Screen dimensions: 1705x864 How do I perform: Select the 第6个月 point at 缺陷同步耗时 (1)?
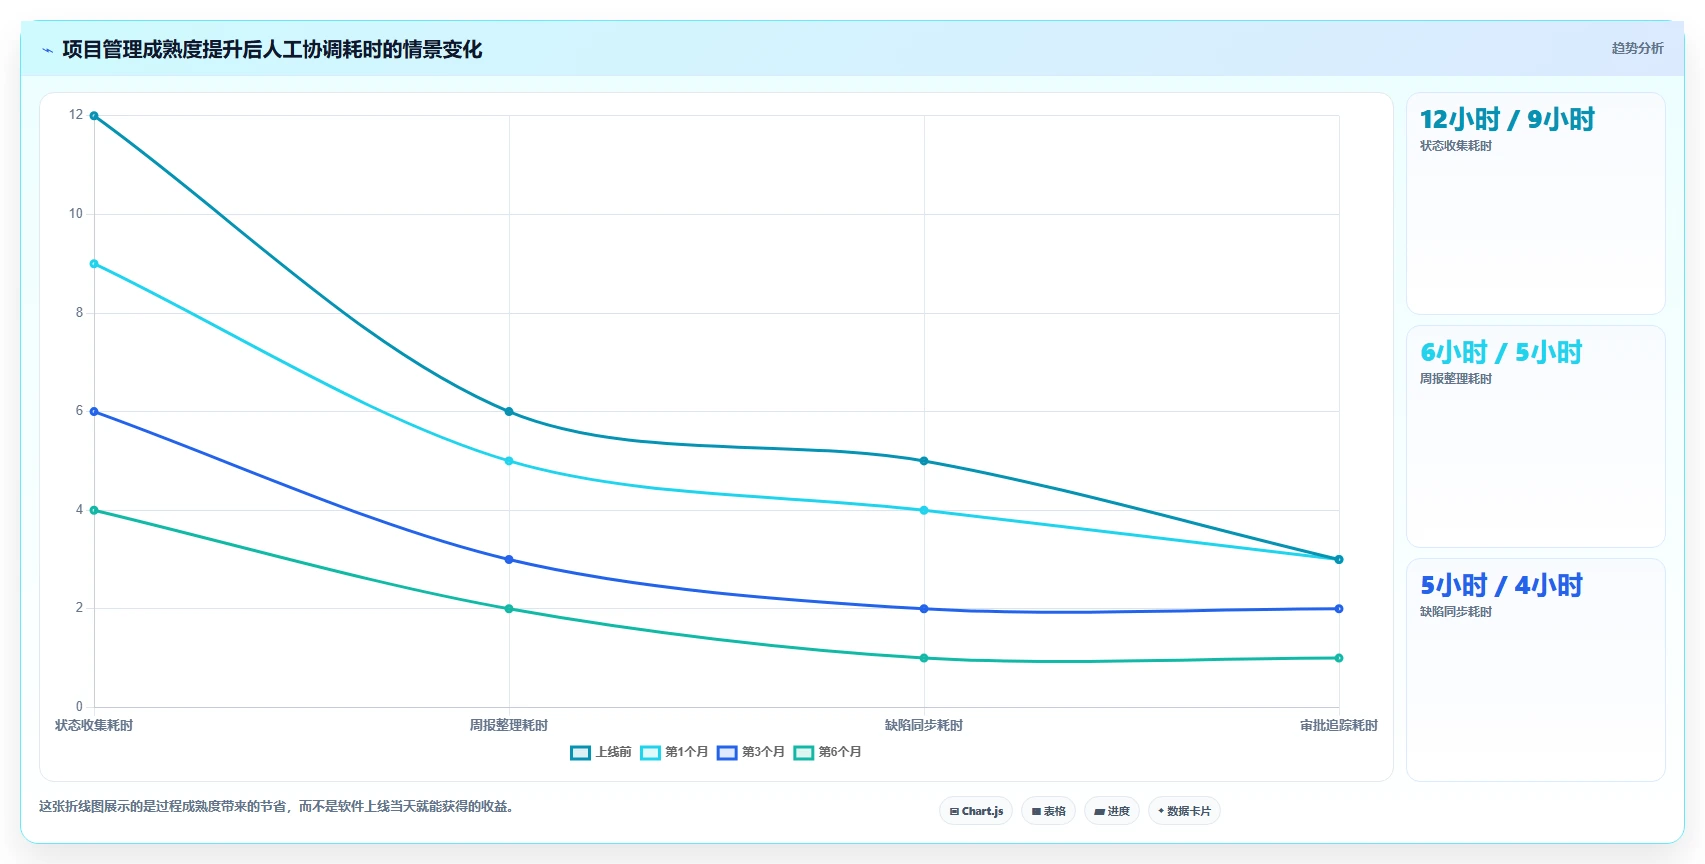(x=924, y=658)
